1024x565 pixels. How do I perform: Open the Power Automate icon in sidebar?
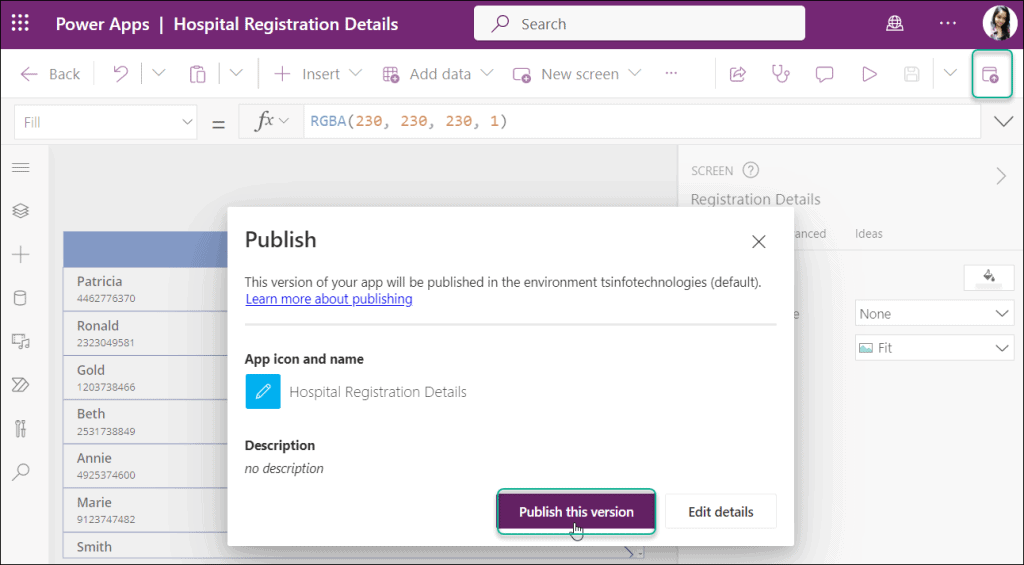pos(21,385)
